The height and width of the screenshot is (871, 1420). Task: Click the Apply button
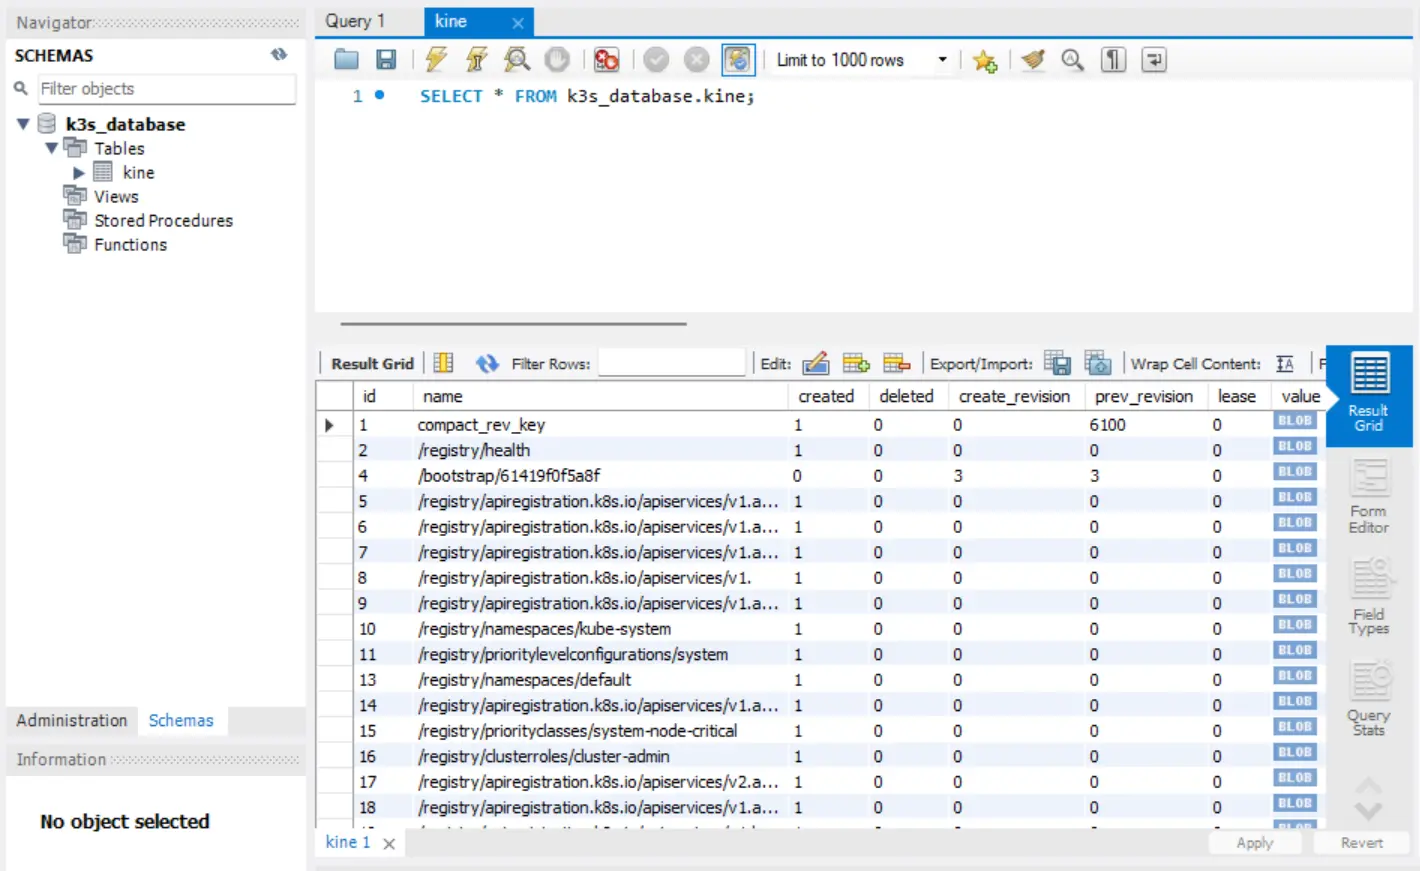click(1254, 842)
